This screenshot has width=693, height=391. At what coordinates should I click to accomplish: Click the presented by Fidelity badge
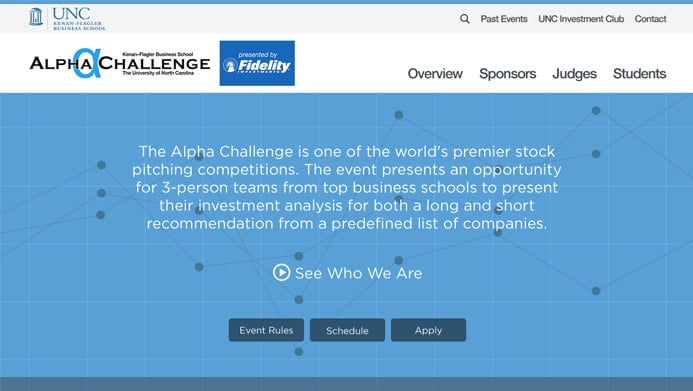(x=257, y=63)
